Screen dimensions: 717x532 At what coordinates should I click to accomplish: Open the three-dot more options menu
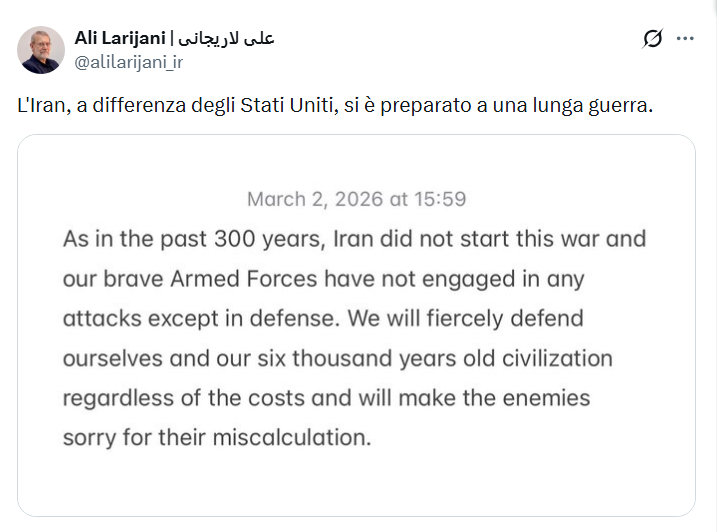(x=685, y=39)
